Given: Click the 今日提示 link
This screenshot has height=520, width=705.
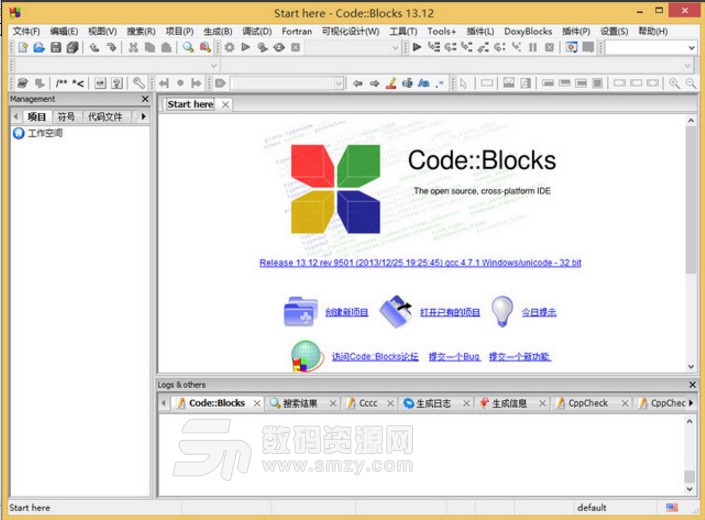Looking at the screenshot, I should coord(539,312).
